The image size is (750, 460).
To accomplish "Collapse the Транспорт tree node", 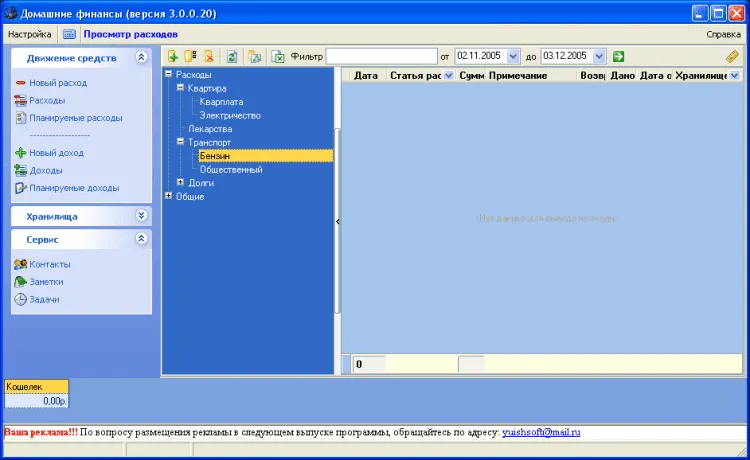I will coord(180,142).
